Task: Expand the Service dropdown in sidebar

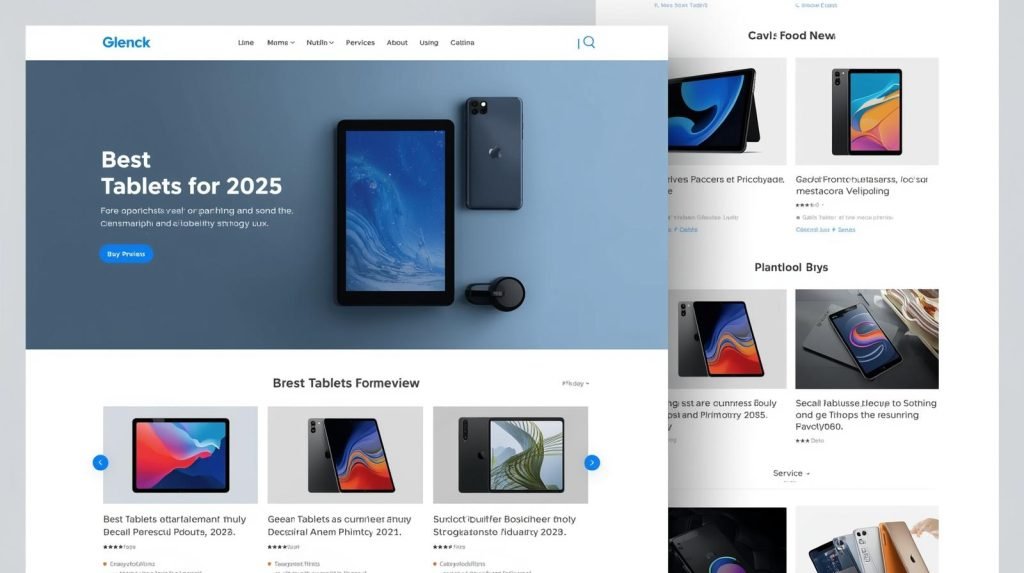Action: pos(791,473)
